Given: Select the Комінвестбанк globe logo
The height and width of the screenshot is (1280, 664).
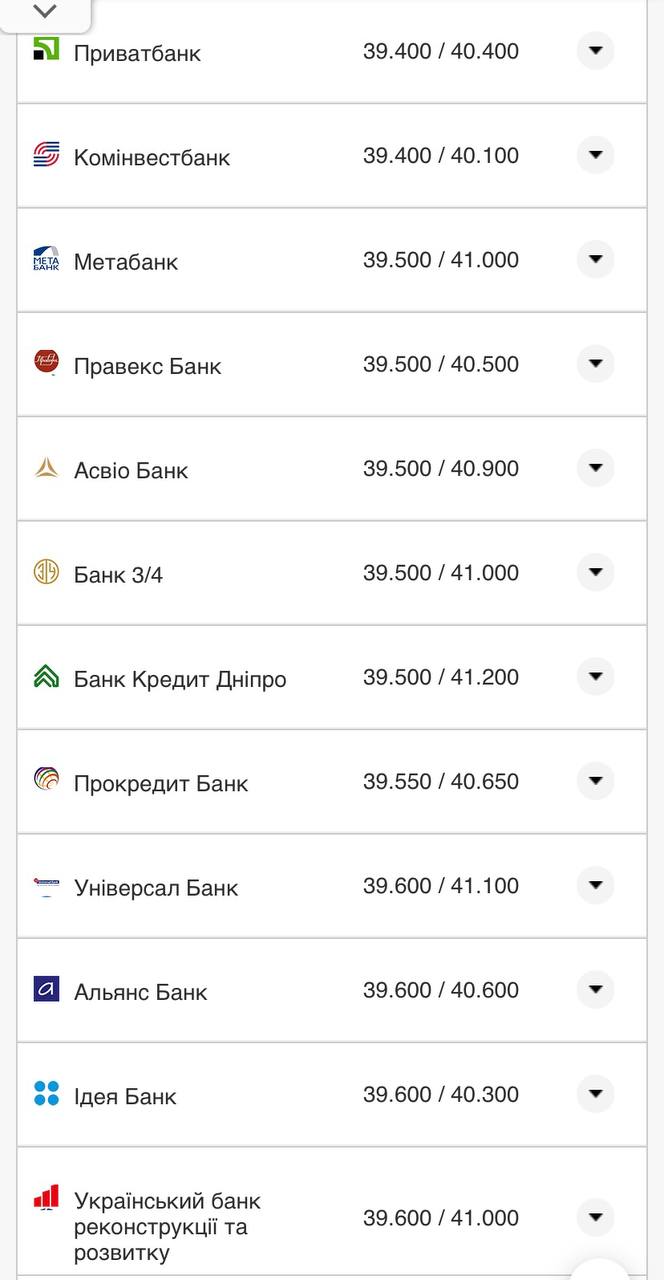Looking at the screenshot, I should point(45,155).
